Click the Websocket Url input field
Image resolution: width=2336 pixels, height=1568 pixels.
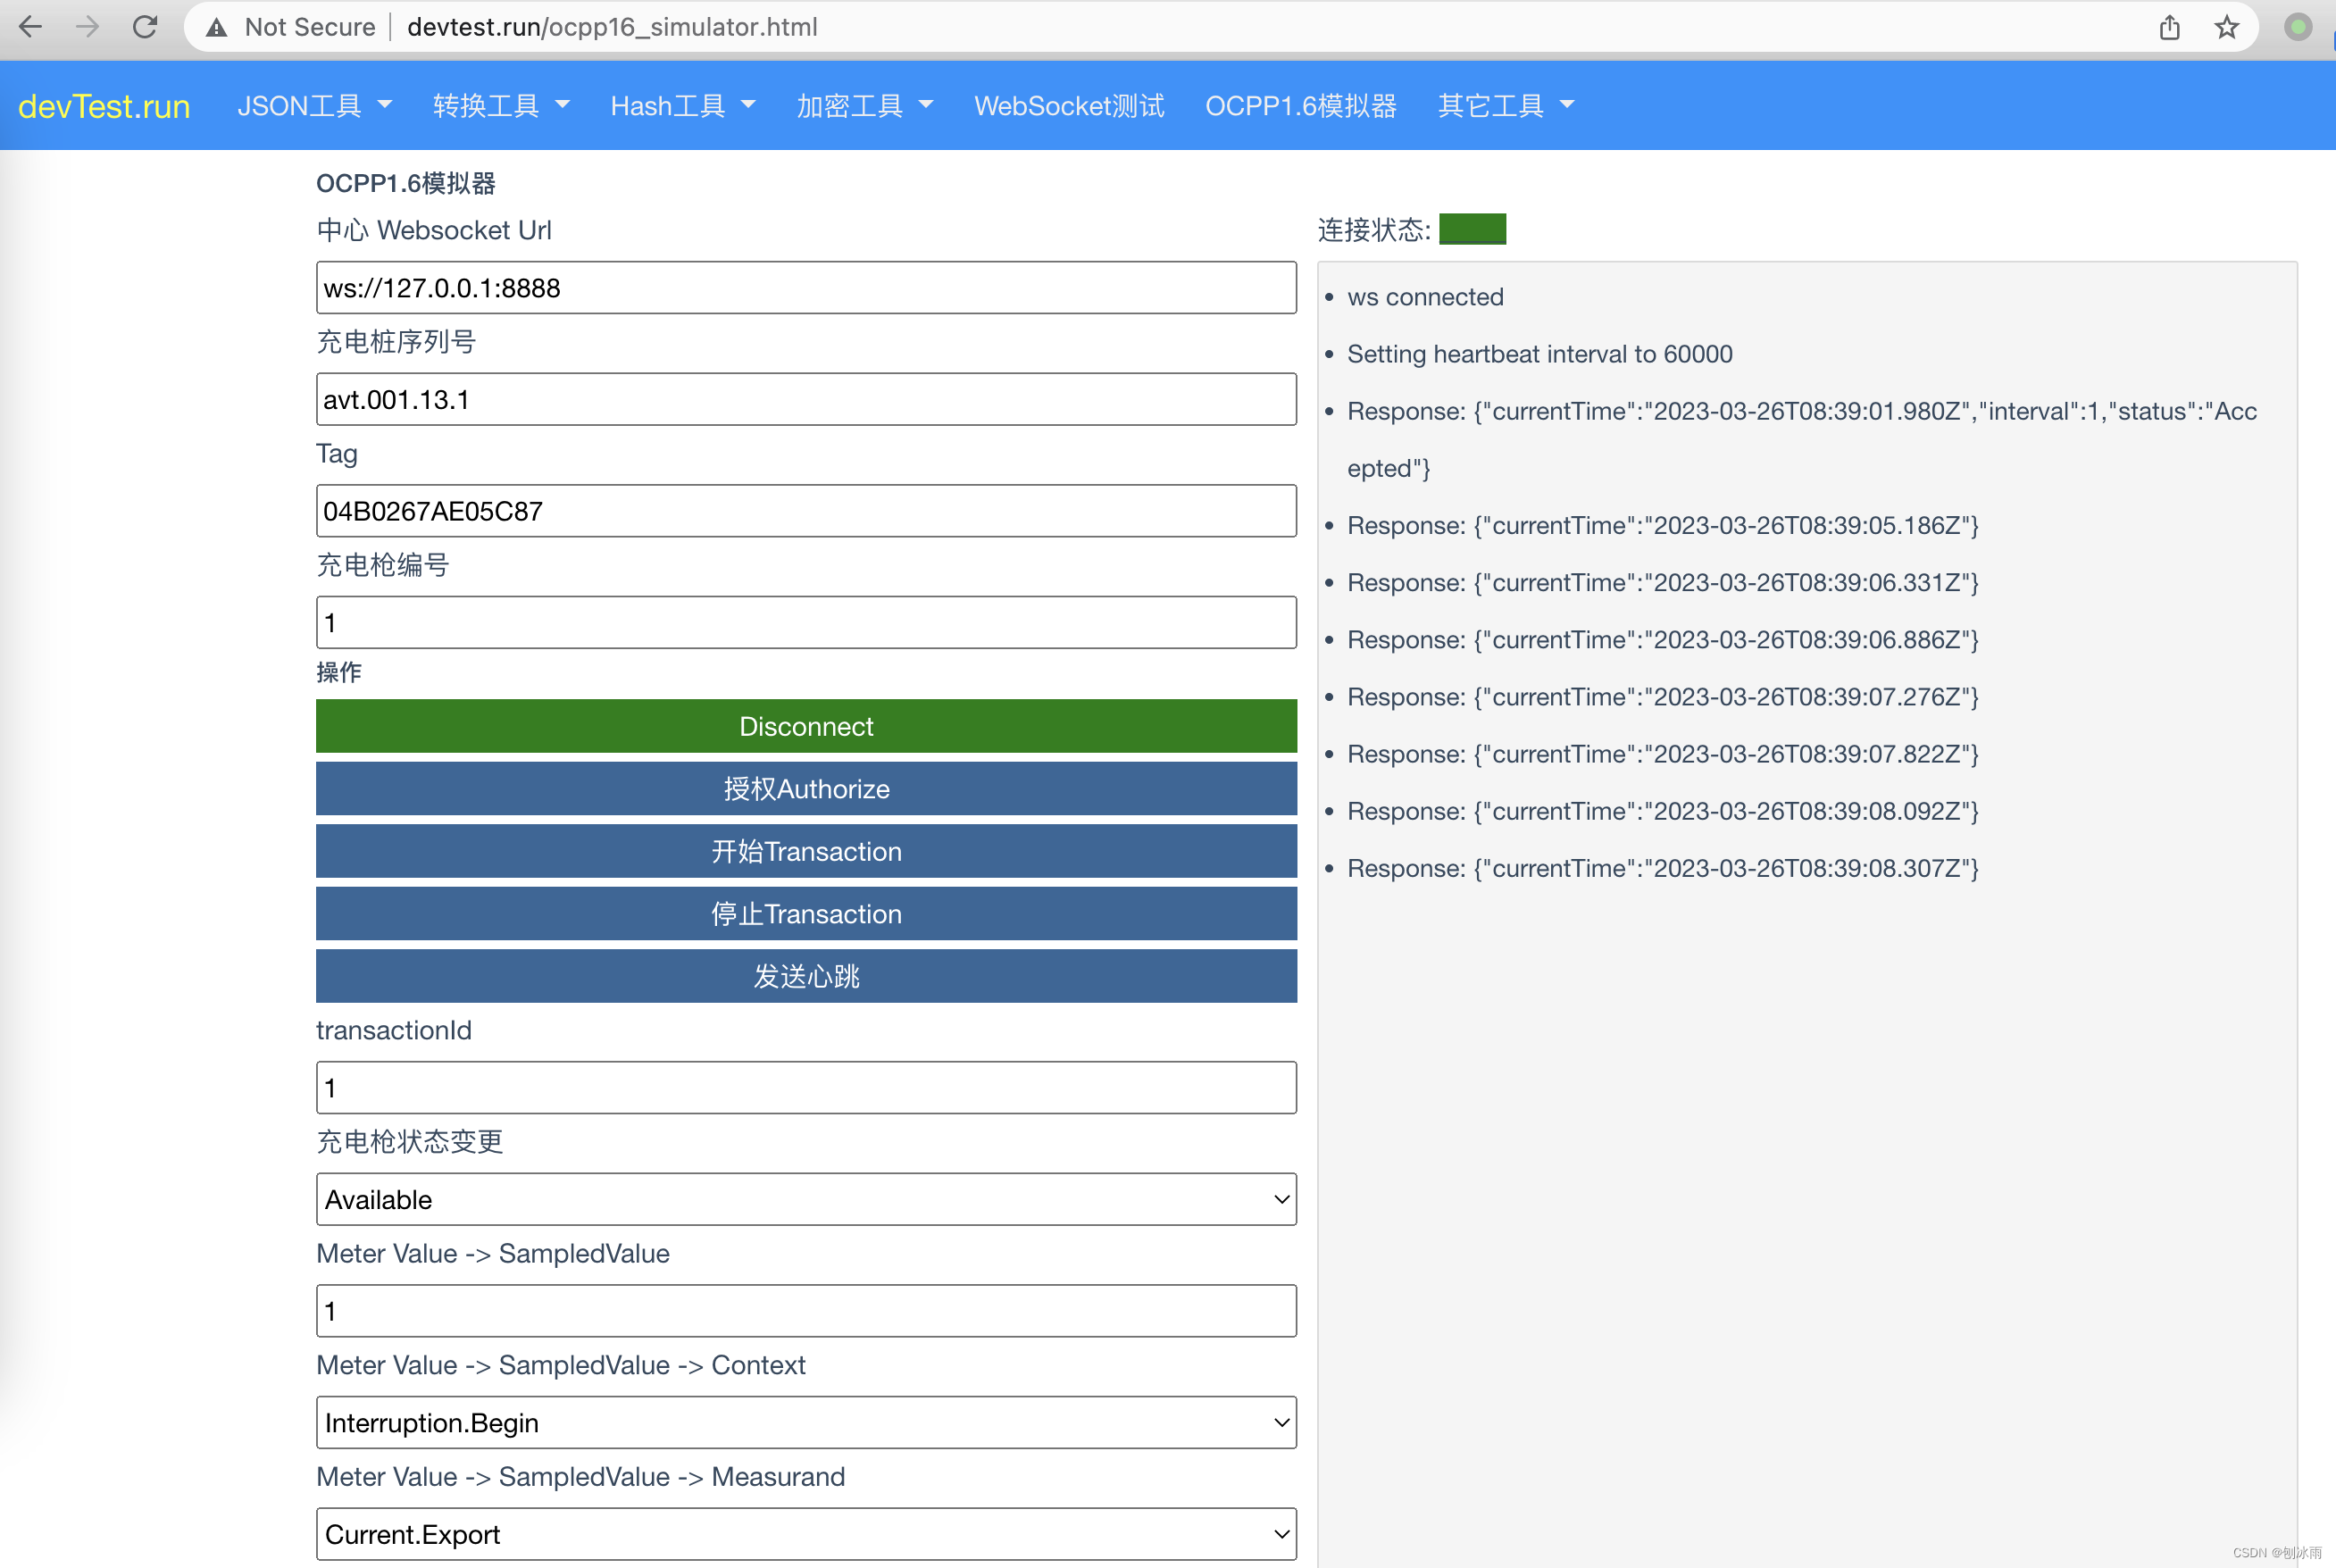(x=806, y=288)
